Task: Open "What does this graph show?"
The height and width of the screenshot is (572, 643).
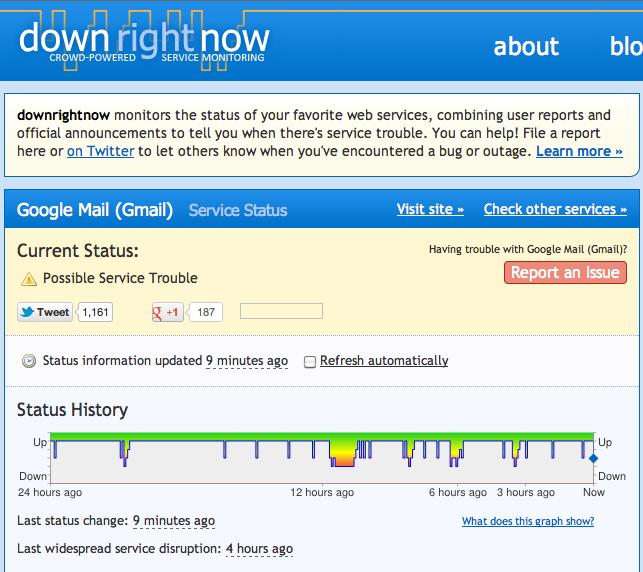Action: (528, 521)
